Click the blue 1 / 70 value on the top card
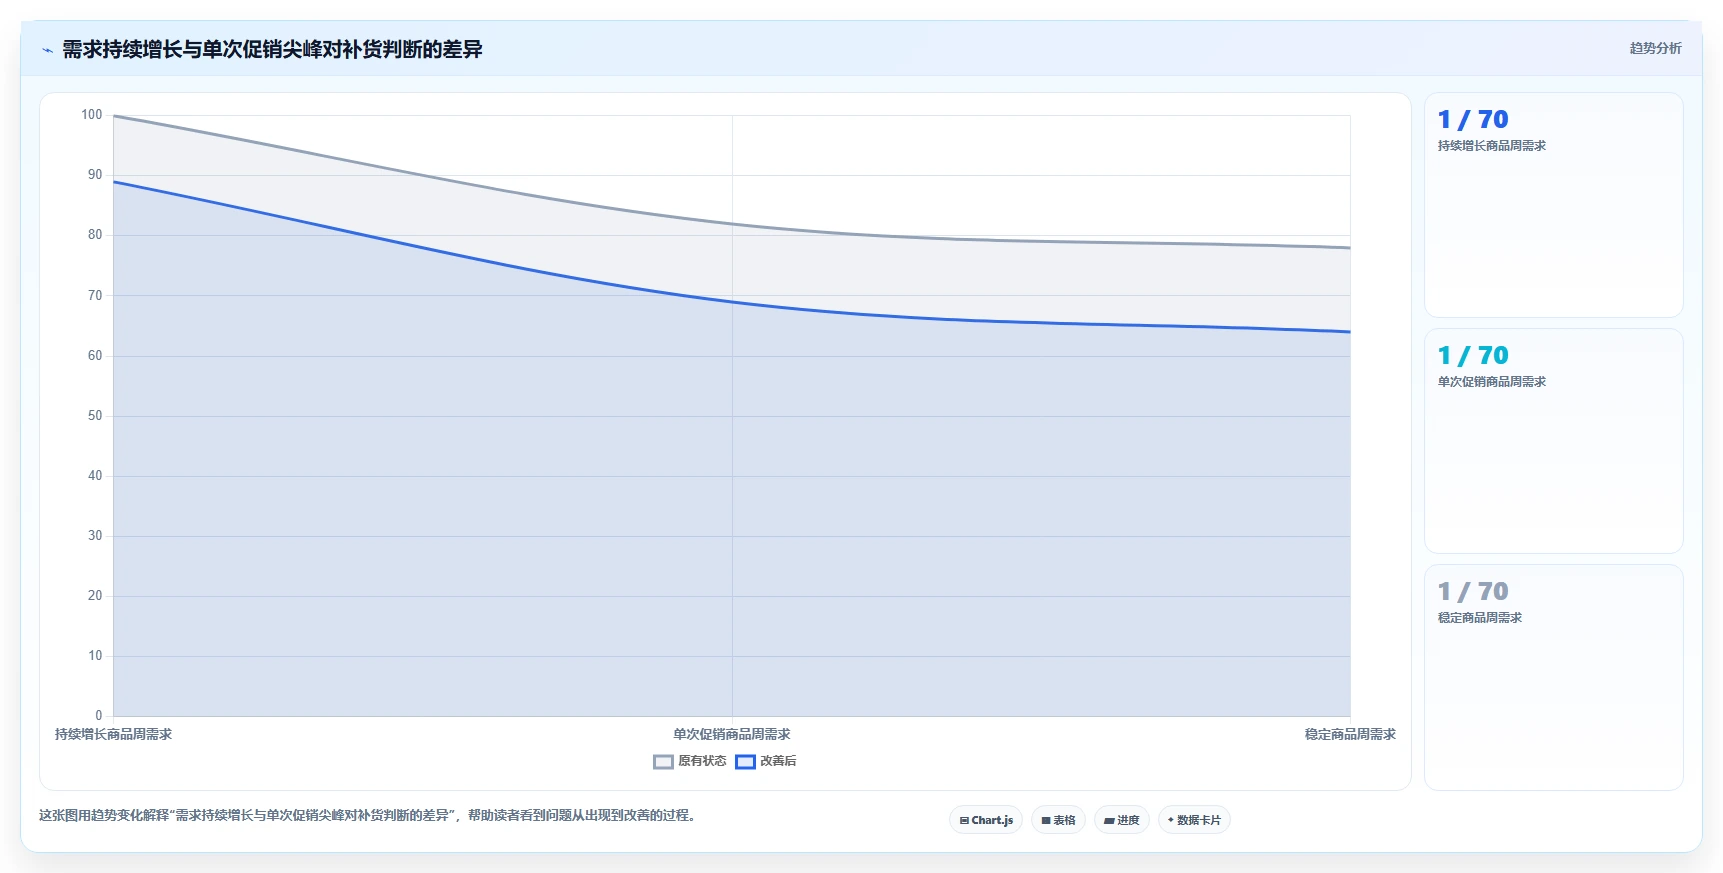The width and height of the screenshot is (1723, 873). pos(1473,120)
